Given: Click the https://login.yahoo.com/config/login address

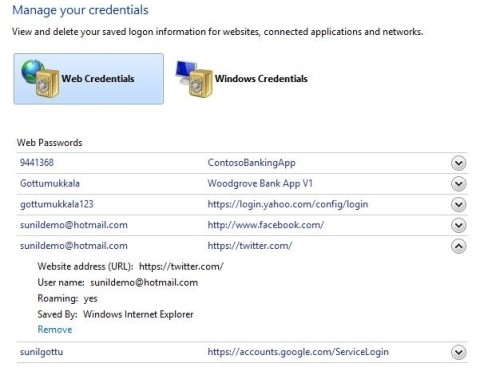Looking at the screenshot, I should click(x=288, y=204).
